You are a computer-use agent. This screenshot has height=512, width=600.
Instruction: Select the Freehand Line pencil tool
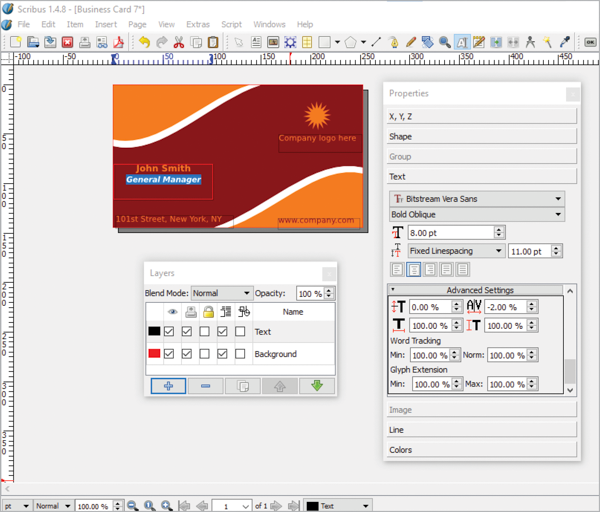411,42
